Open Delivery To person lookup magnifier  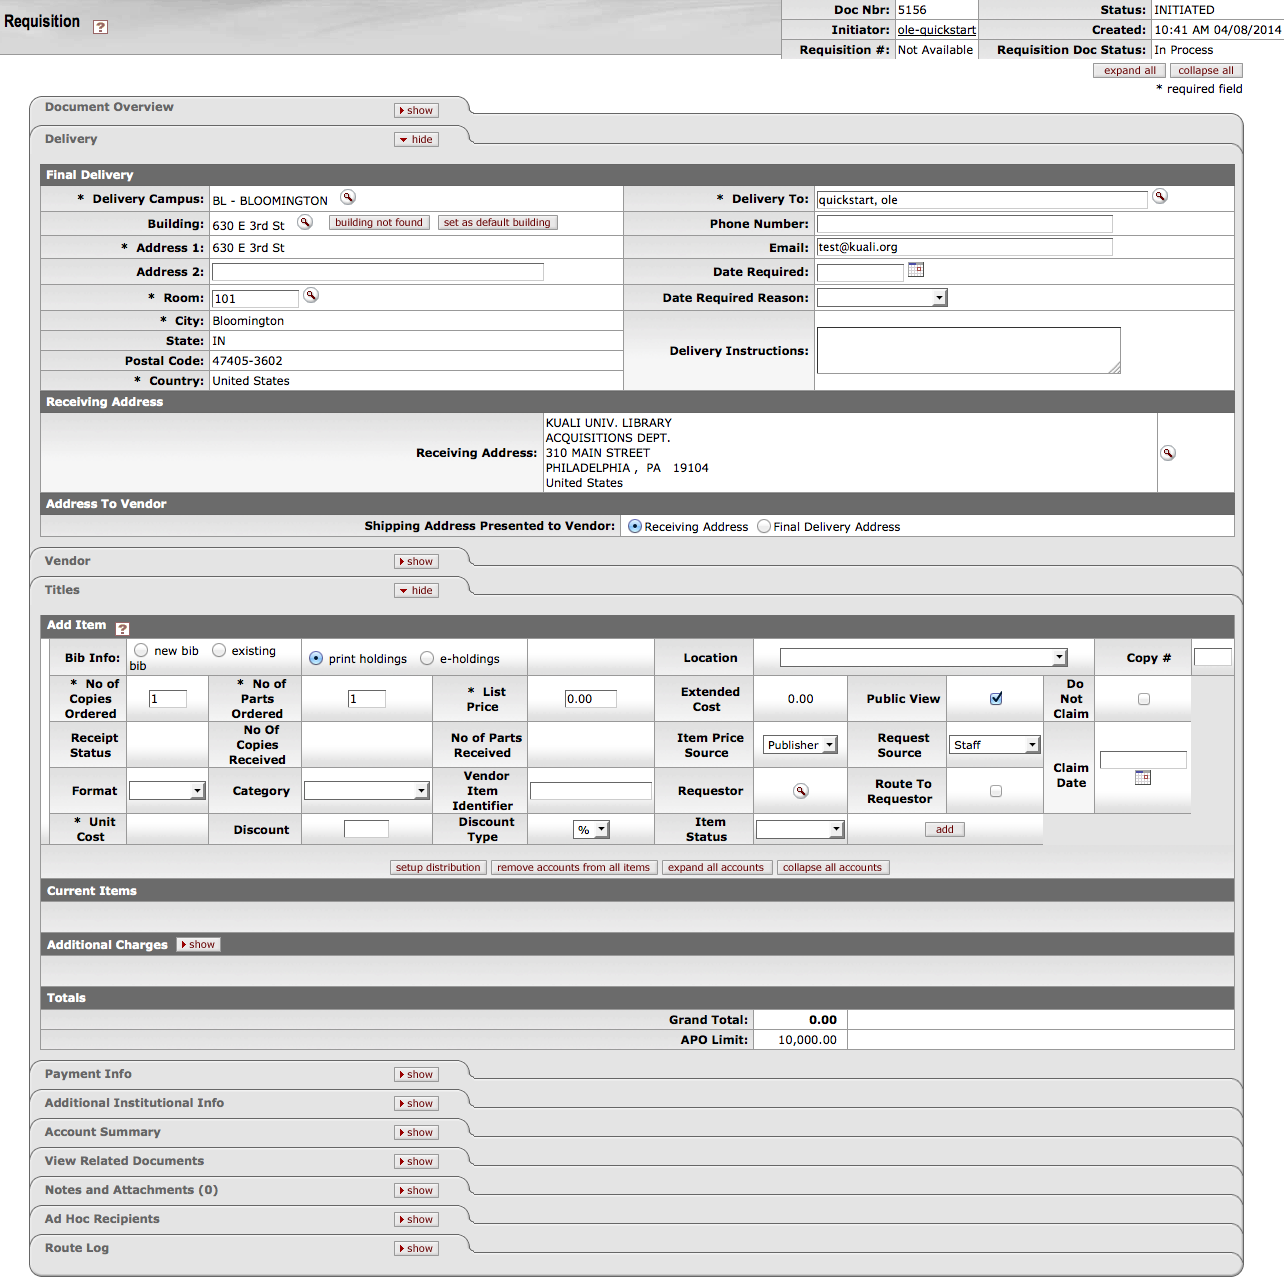(1160, 196)
